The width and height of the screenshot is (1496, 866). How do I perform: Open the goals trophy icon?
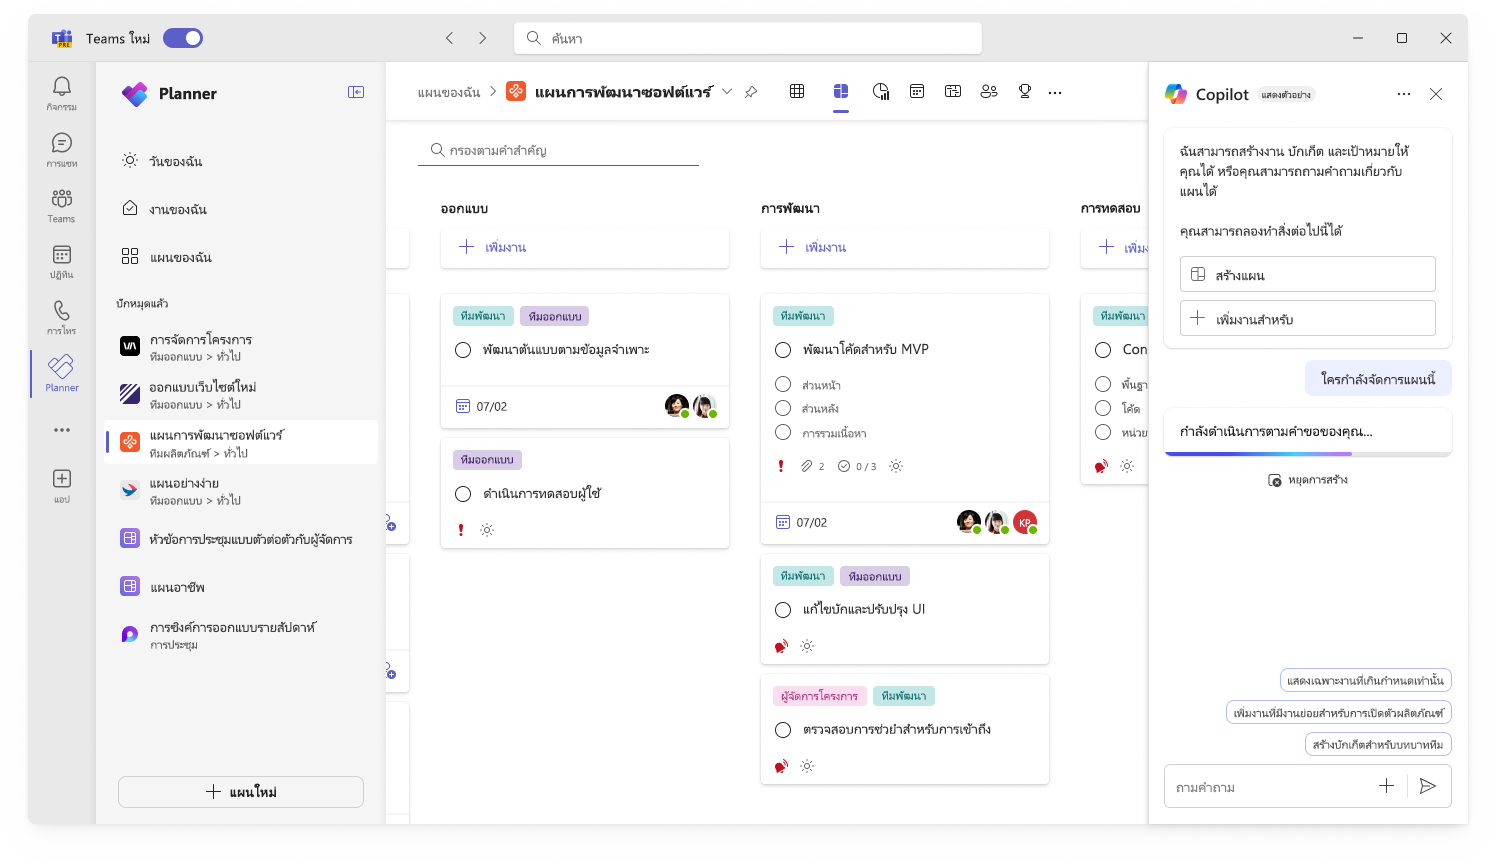1025,91
